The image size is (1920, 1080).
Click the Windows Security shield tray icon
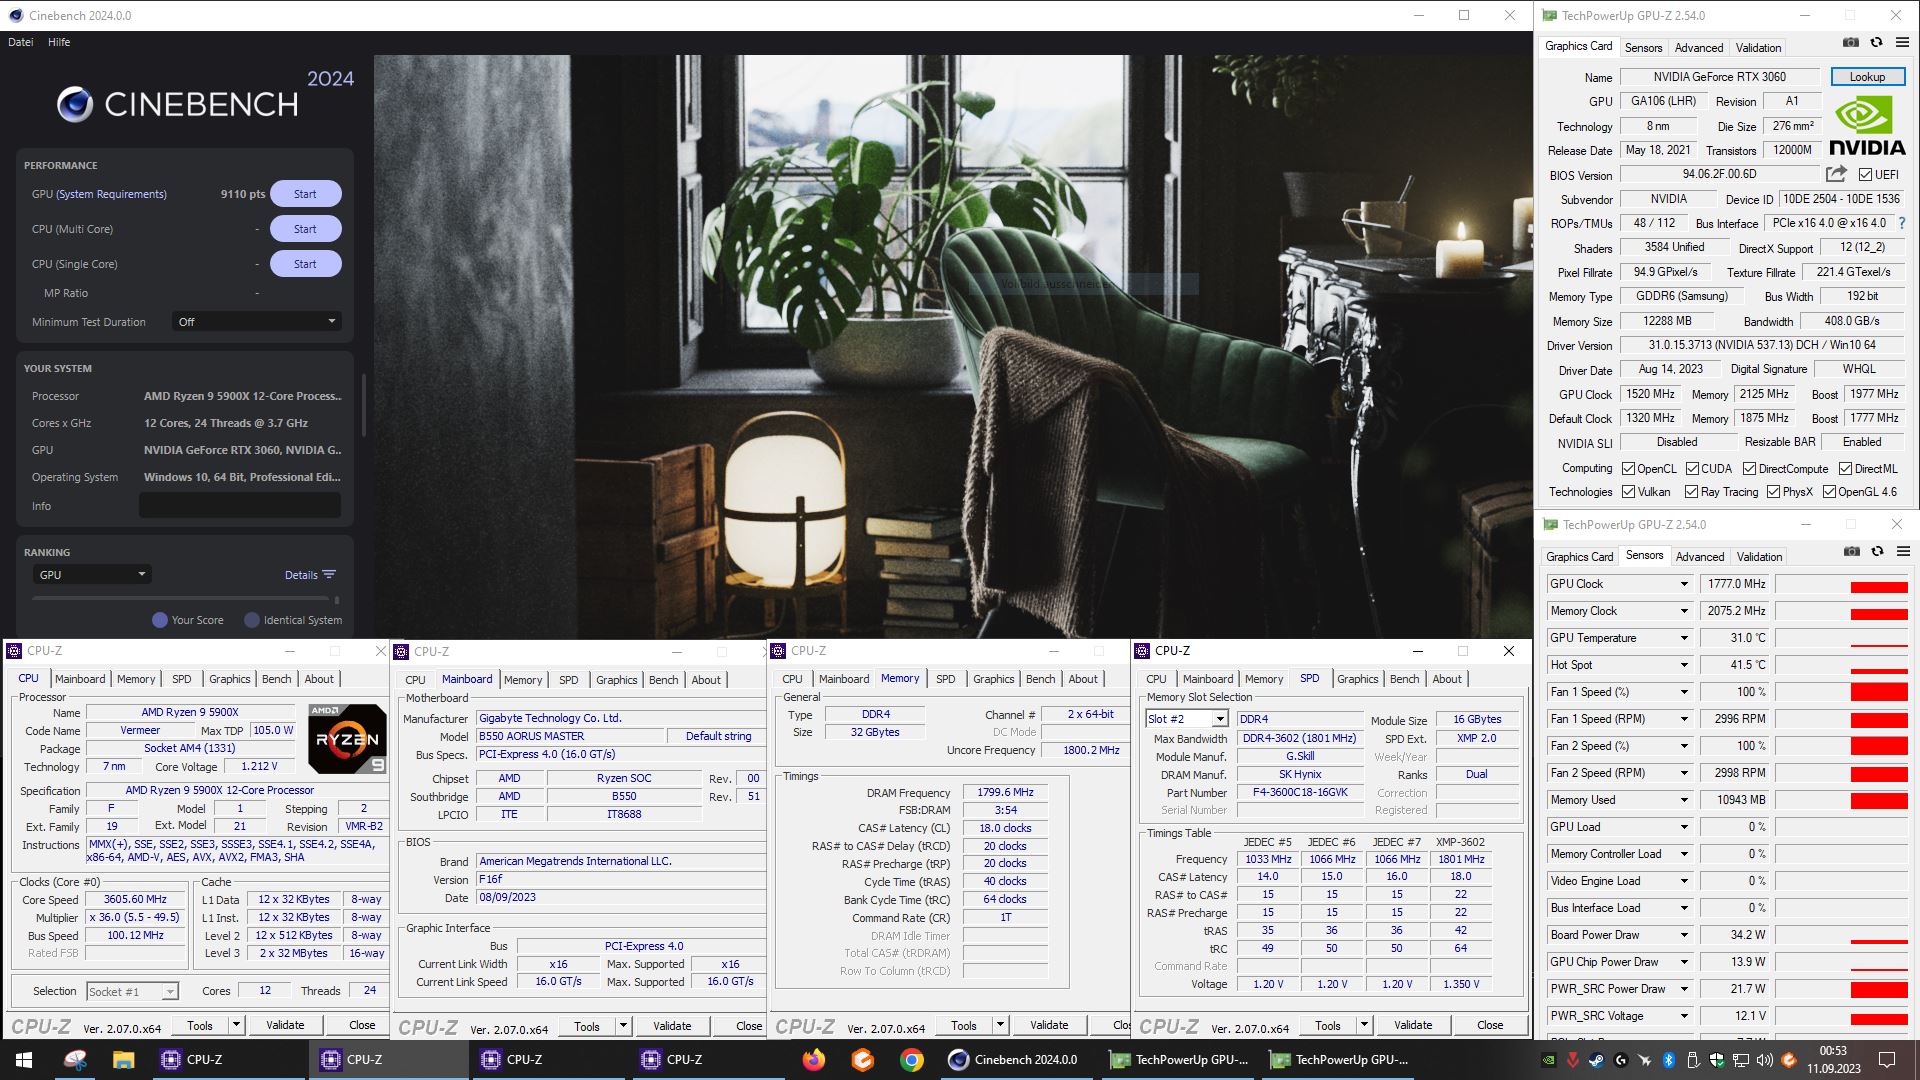click(1717, 1060)
